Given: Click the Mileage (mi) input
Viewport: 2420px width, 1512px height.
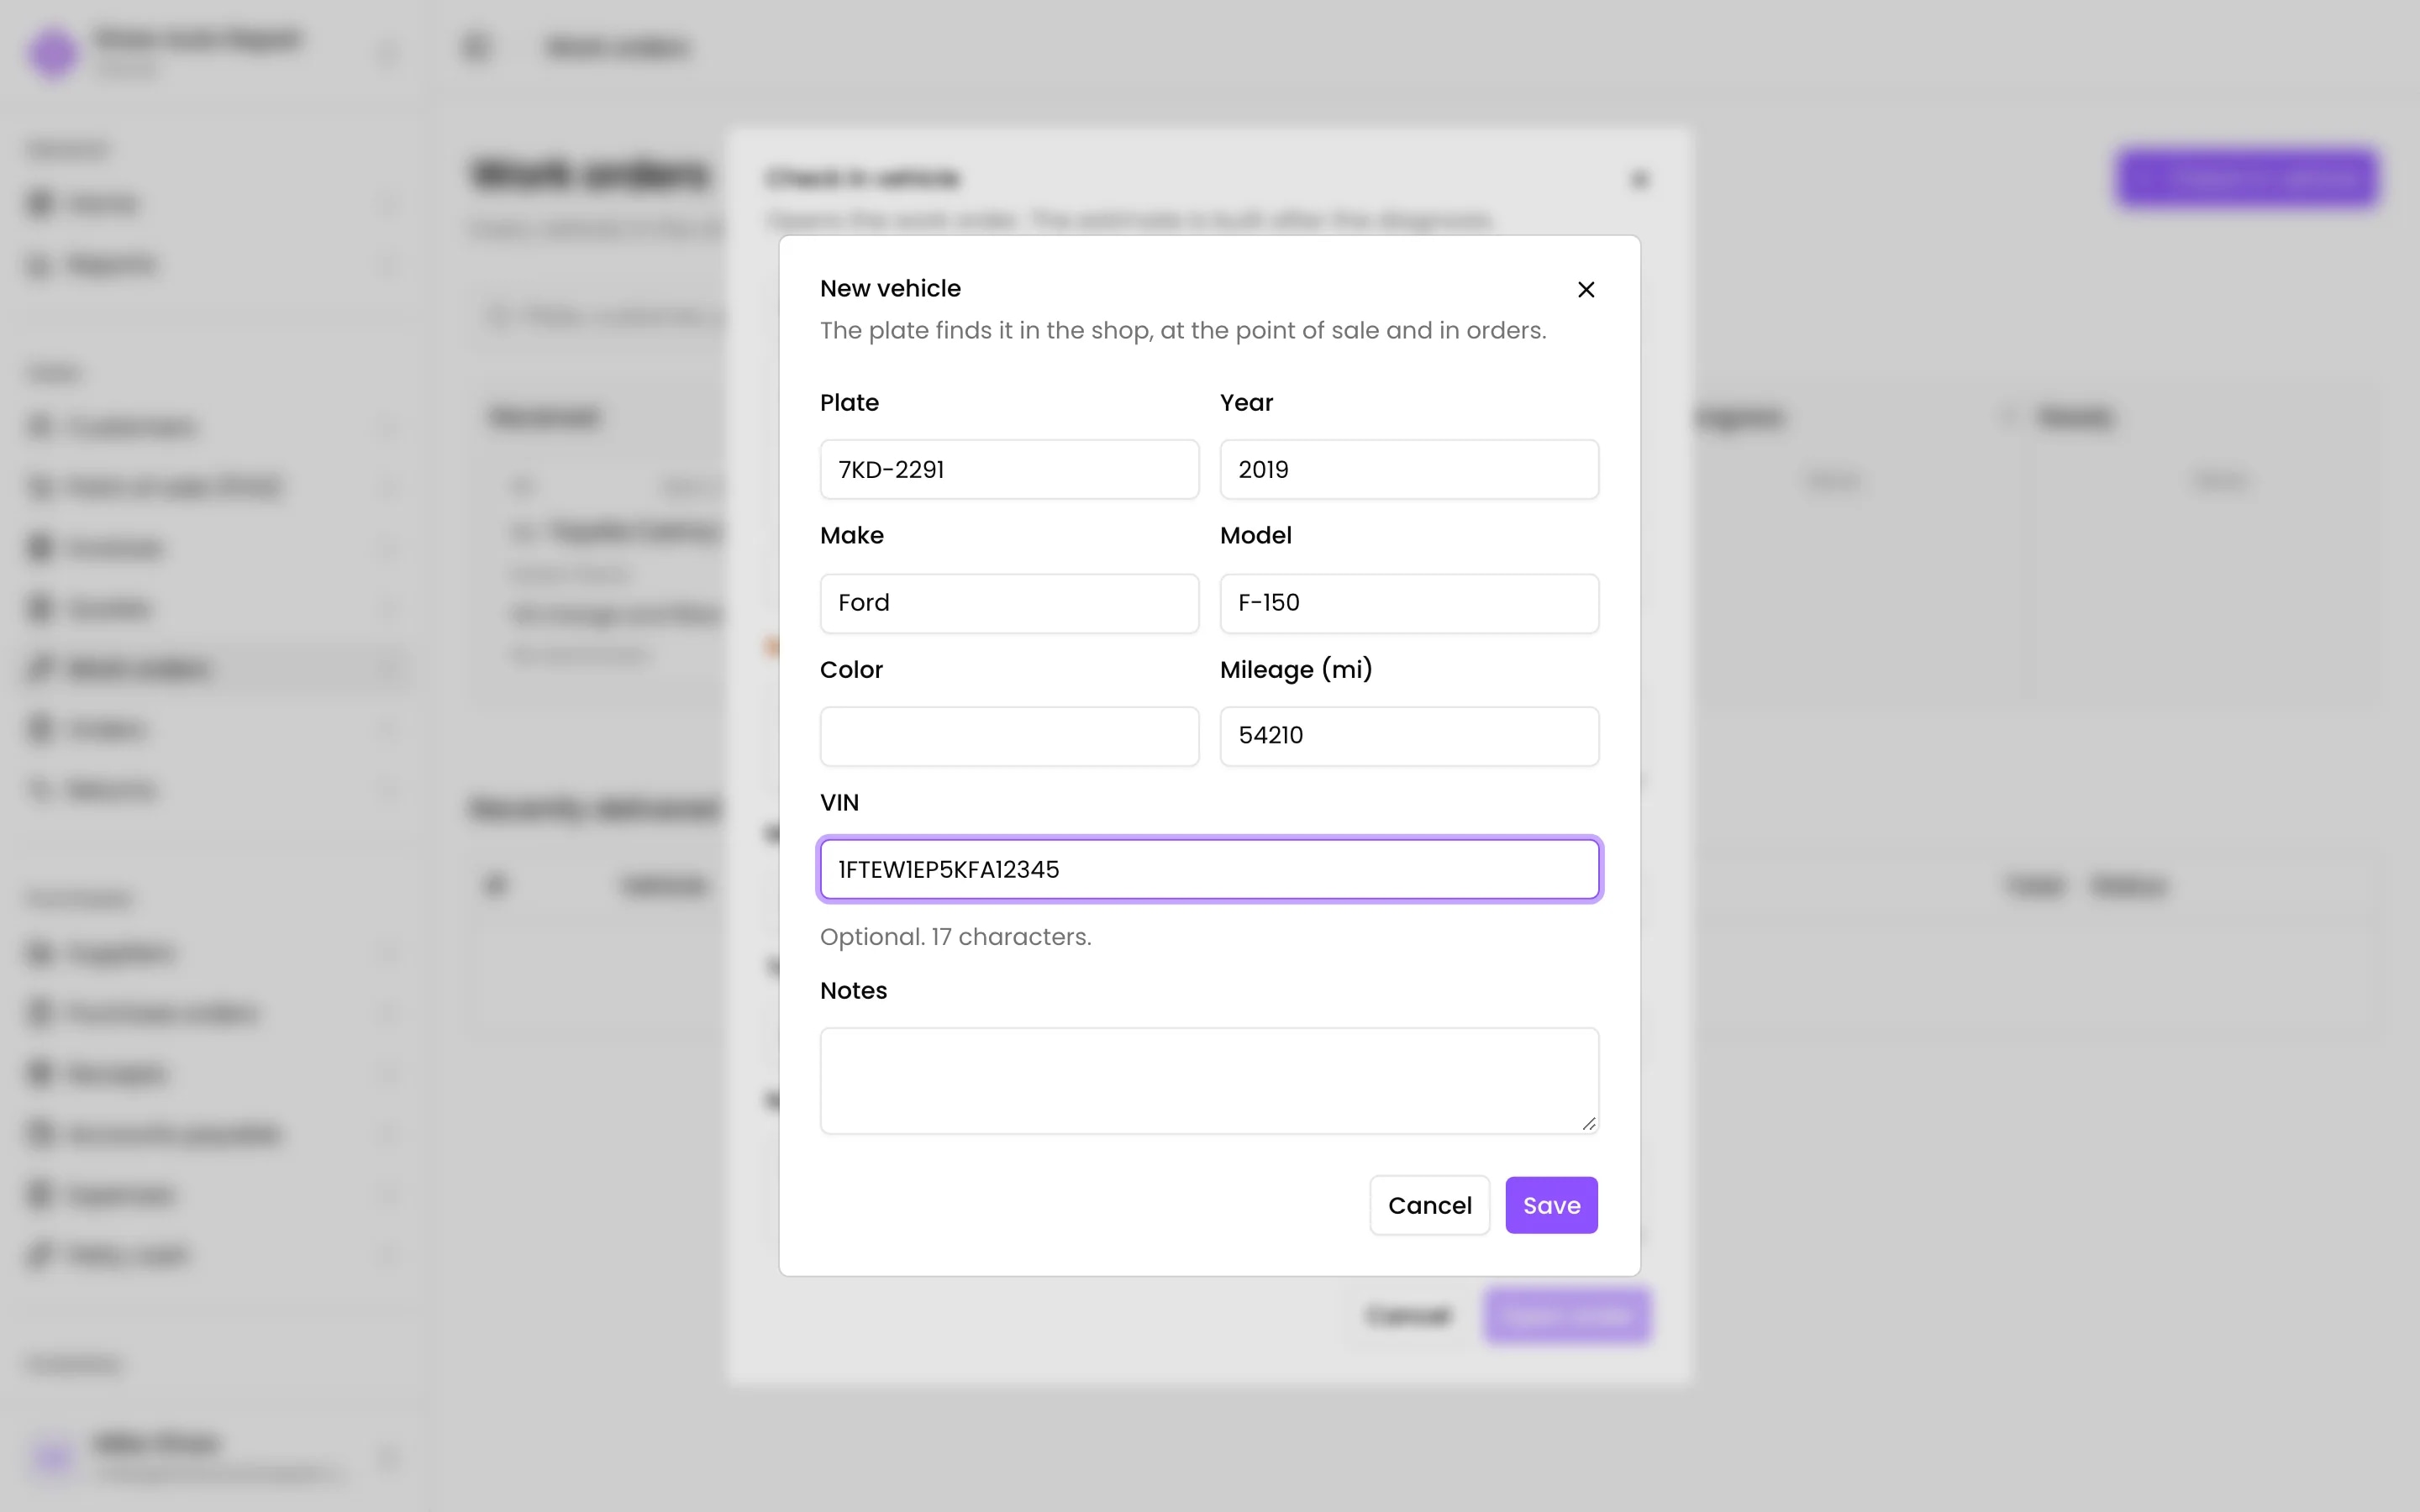Looking at the screenshot, I should click(x=1409, y=736).
